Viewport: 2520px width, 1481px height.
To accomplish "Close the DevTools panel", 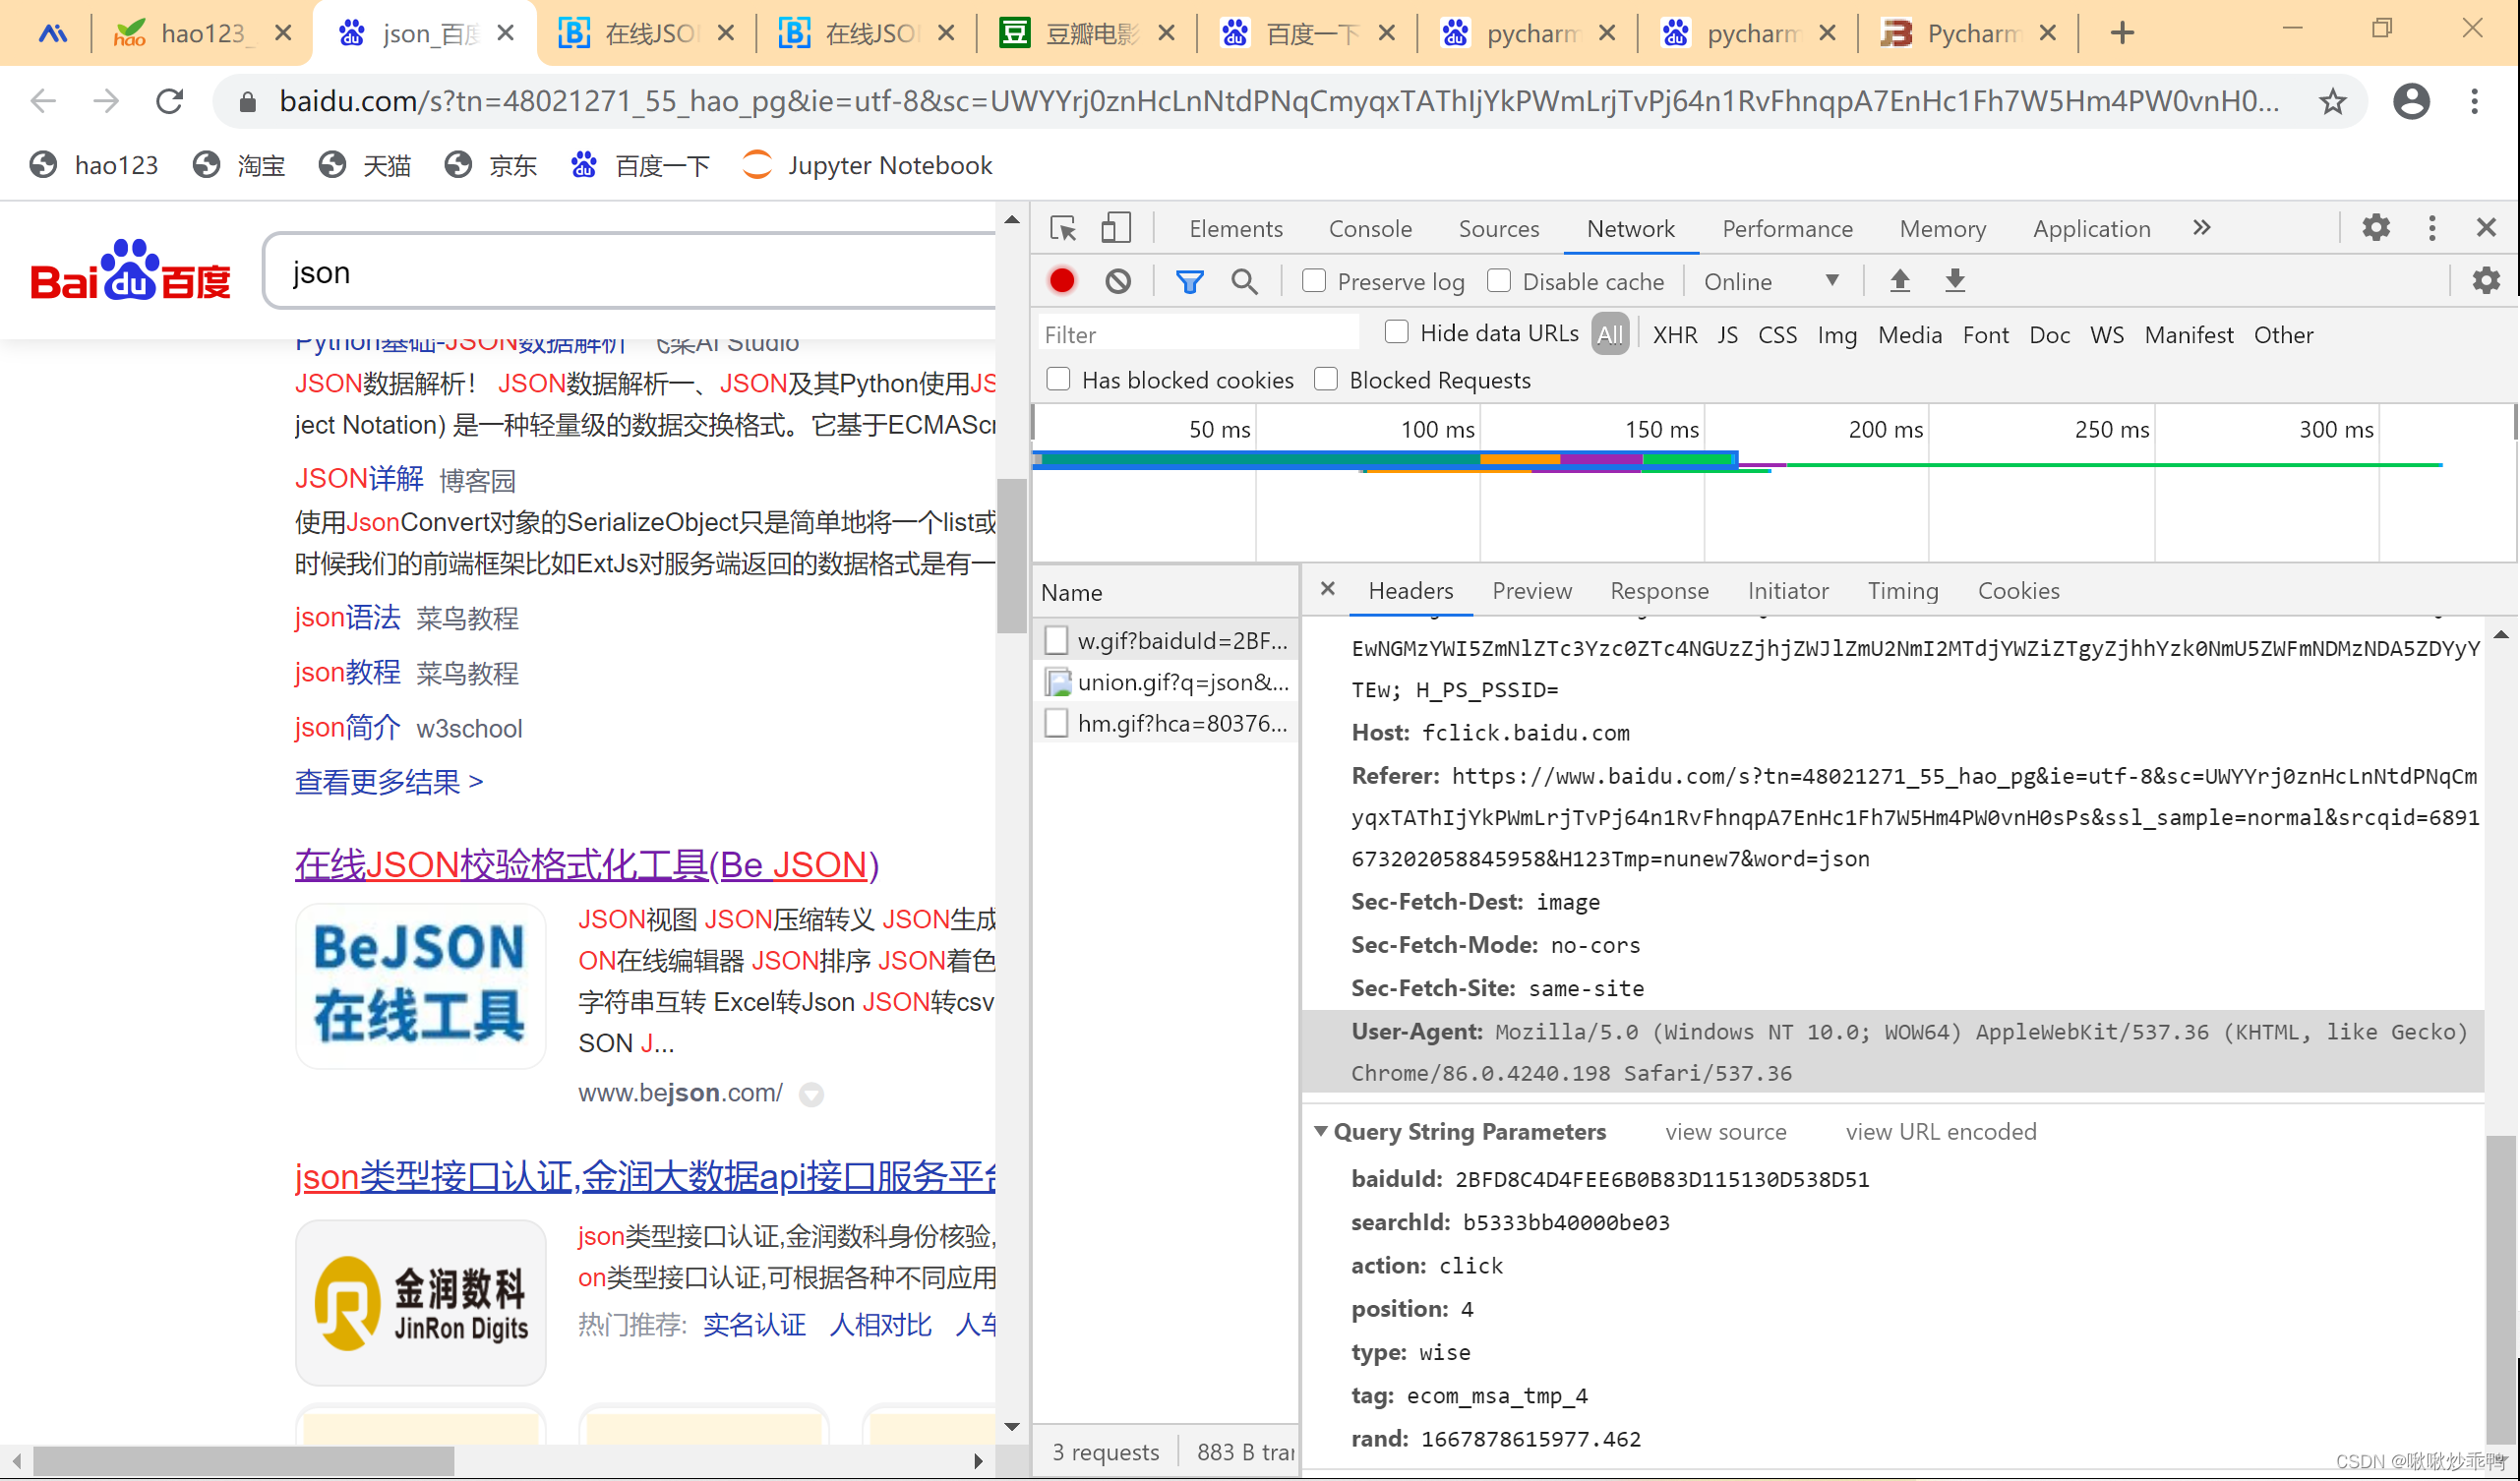I will (2486, 228).
